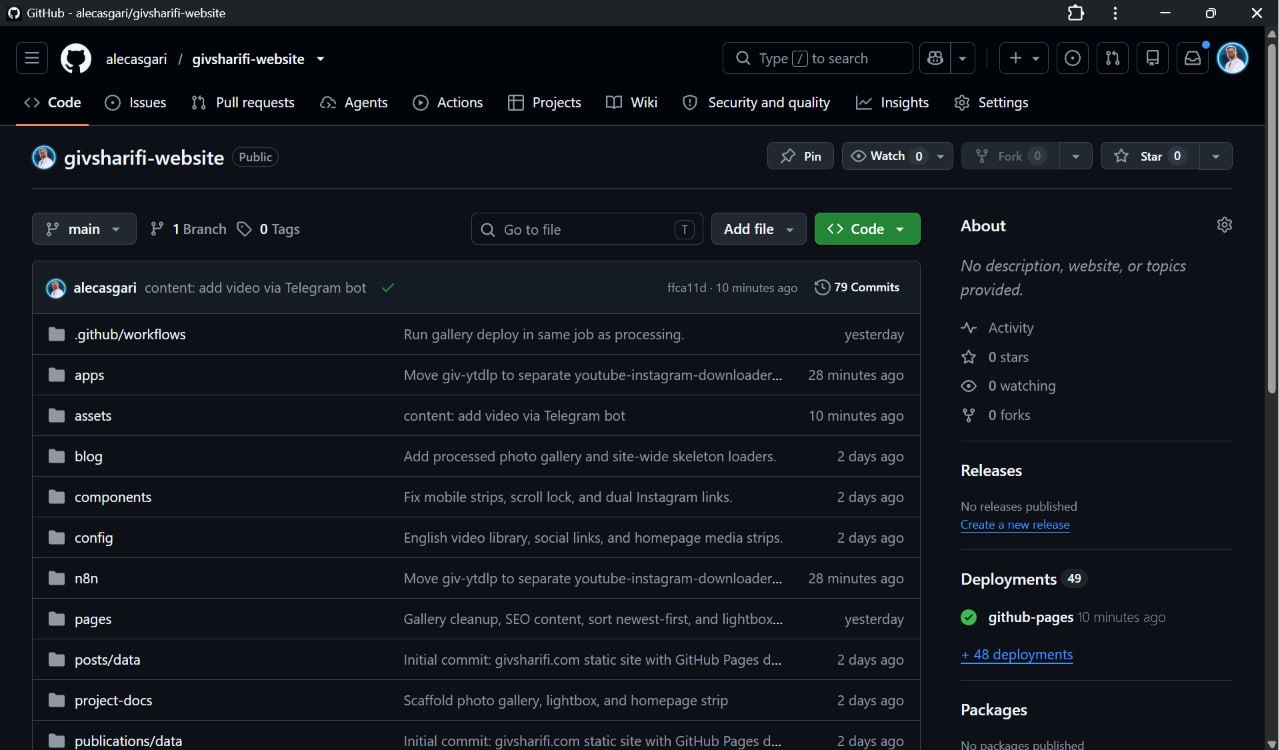The width and height of the screenshot is (1279, 750).
Task: Open the green Code clone dropdown
Action: coord(867,229)
